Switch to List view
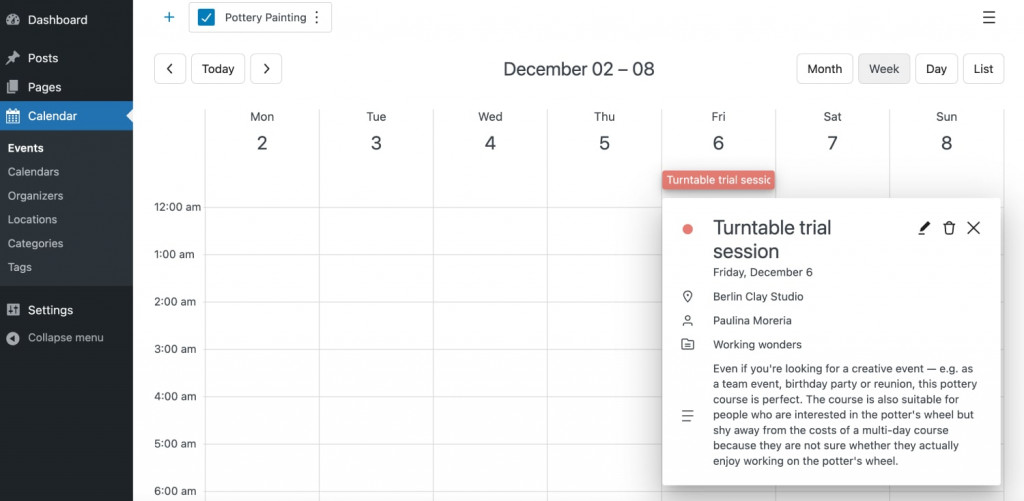 [984, 69]
